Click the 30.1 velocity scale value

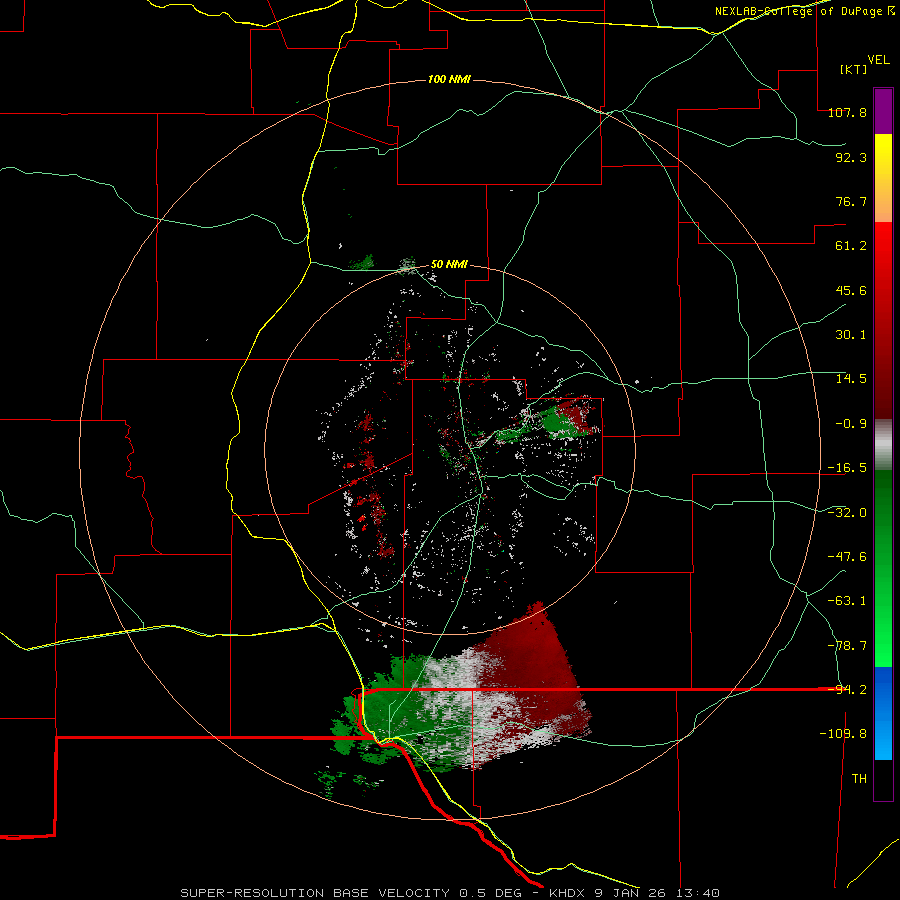coord(851,335)
